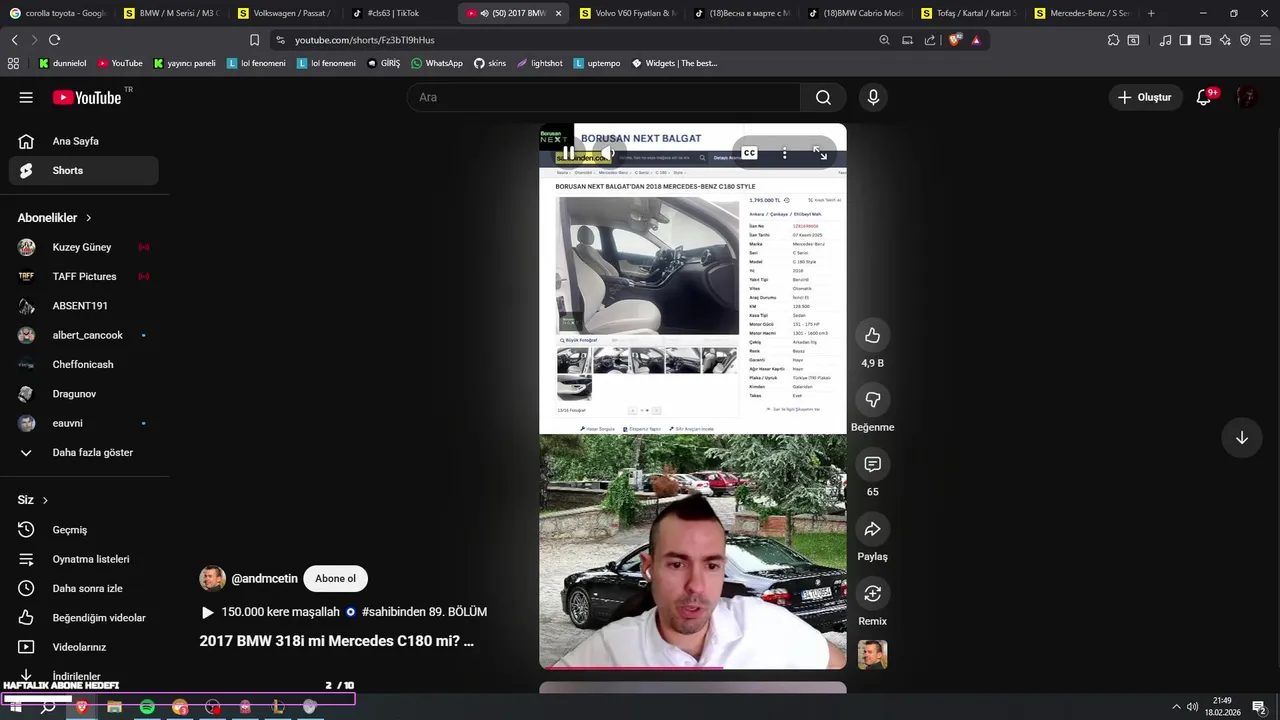Toggle closed captions on the Short
Viewport: 1280px width, 720px height.
[749, 153]
